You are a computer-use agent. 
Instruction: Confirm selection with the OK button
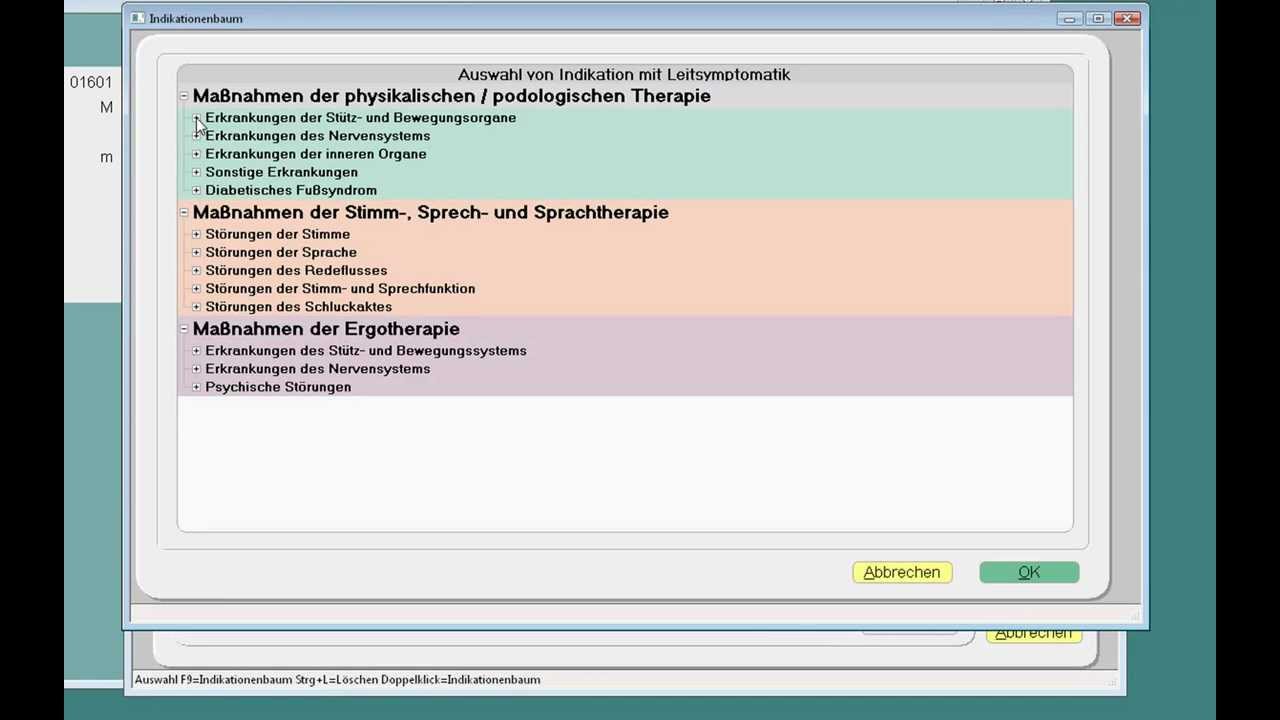tap(1029, 572)
